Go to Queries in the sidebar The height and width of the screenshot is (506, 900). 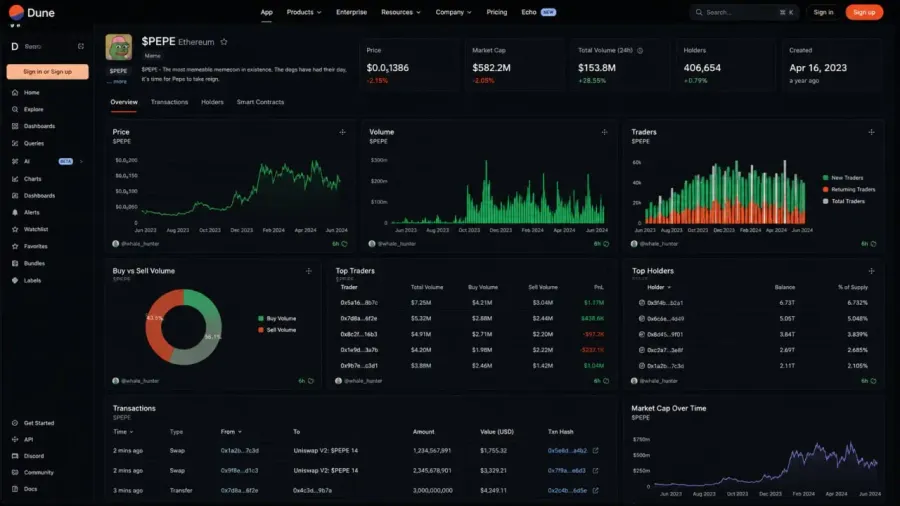tap(28, 143)
